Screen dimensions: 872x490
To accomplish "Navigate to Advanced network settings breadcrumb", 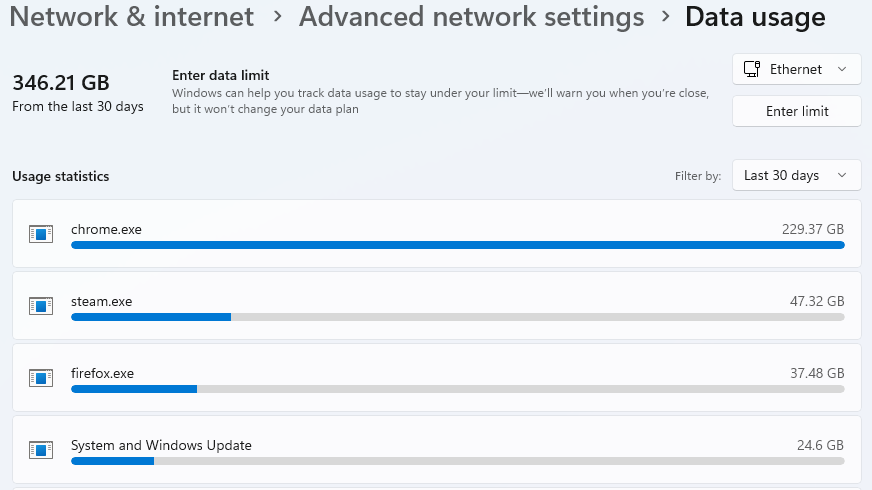I will (471, 17).
